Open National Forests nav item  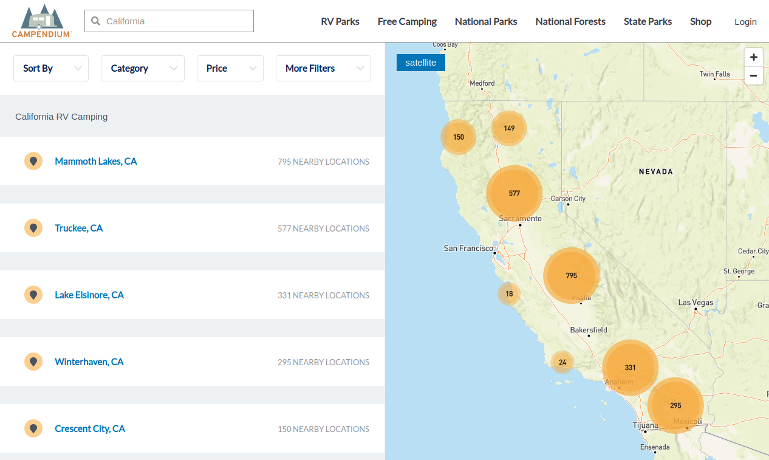pos(570,22)
